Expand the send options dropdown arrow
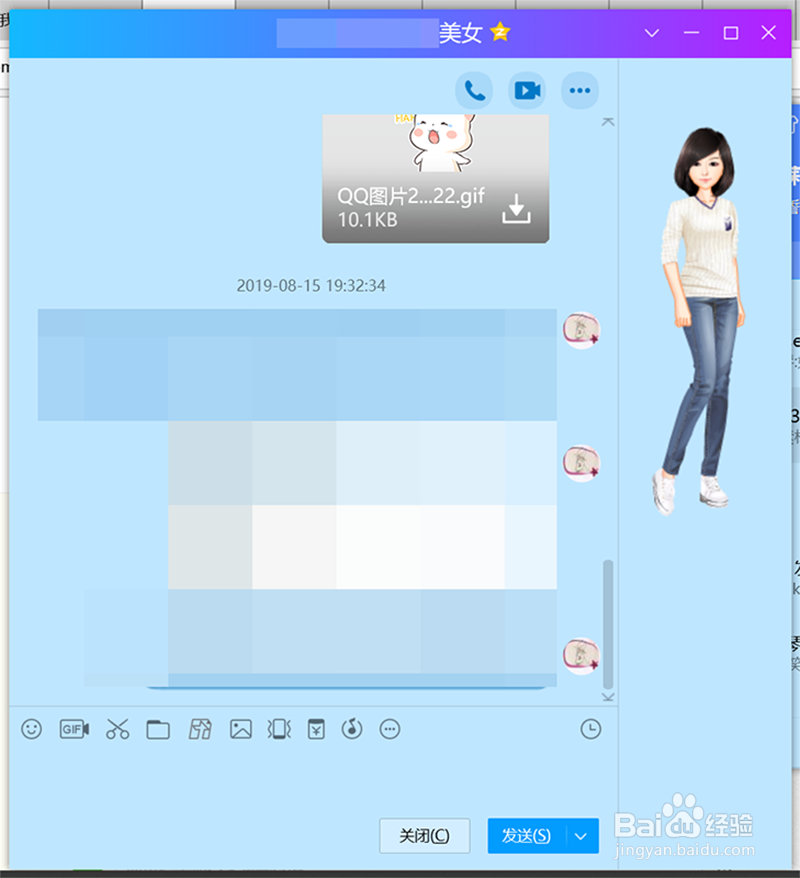Image resolution: width=800 pixels, height=878 pixels. pyautogui.click(x=580, y=836)
